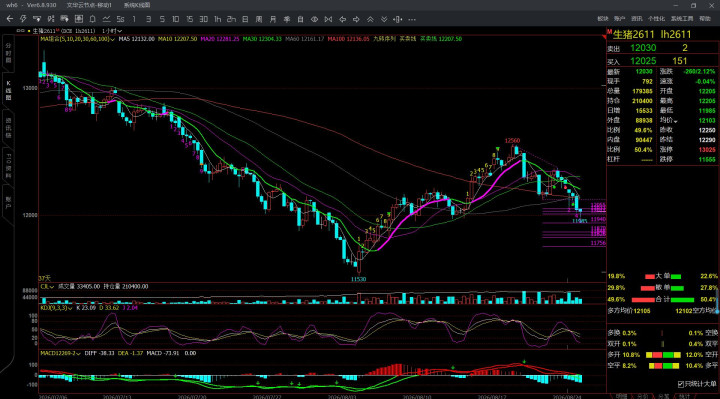Select the 15 minute period button

pos(190,19)
